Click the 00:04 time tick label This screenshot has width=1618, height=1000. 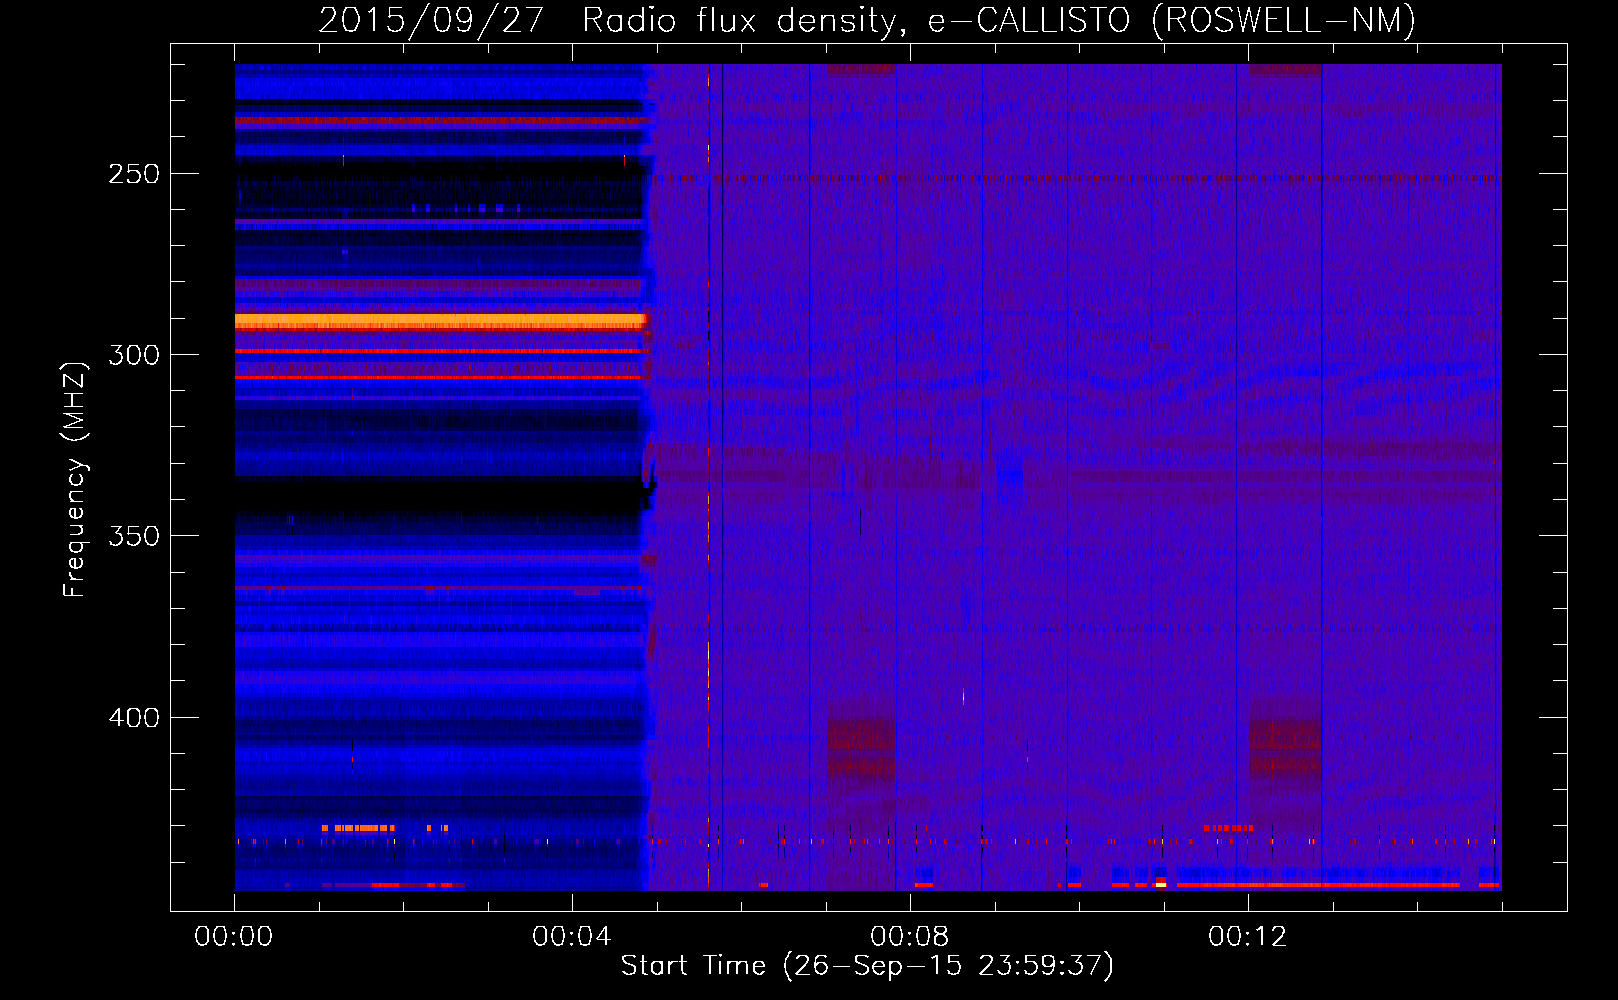click(572, 936)
